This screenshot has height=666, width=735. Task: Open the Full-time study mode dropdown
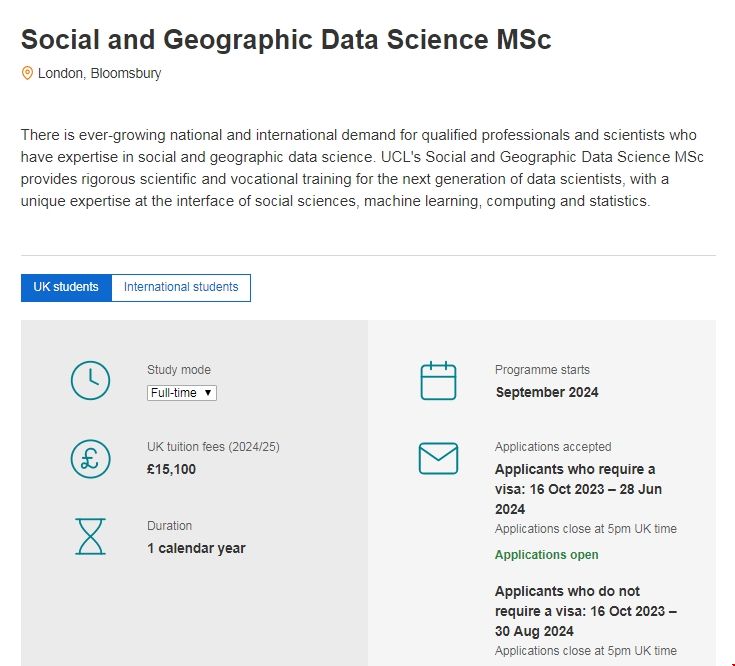181,393
